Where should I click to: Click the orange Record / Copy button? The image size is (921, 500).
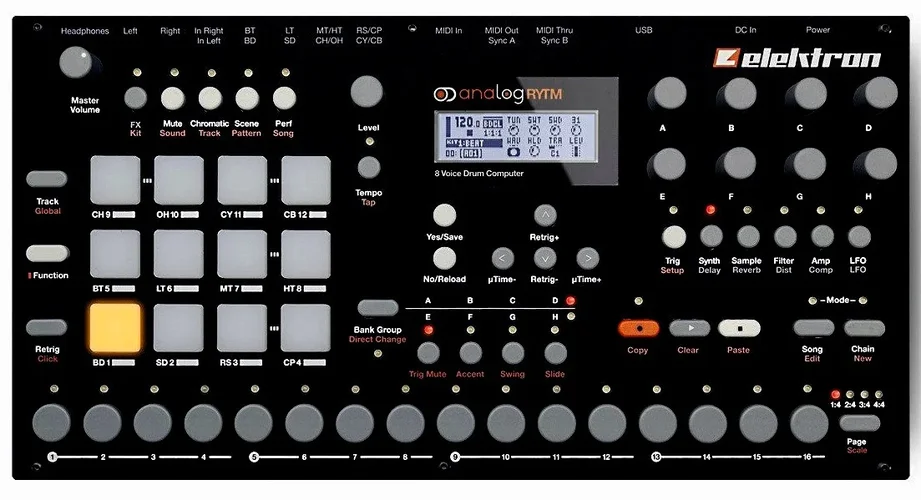[x=639, y=328]
